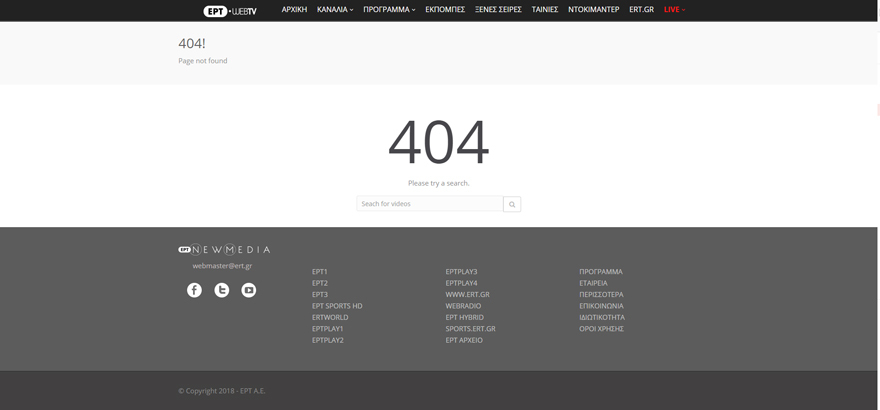Open the YouTube social icon

pyautogui.click(x=249, y=290)
